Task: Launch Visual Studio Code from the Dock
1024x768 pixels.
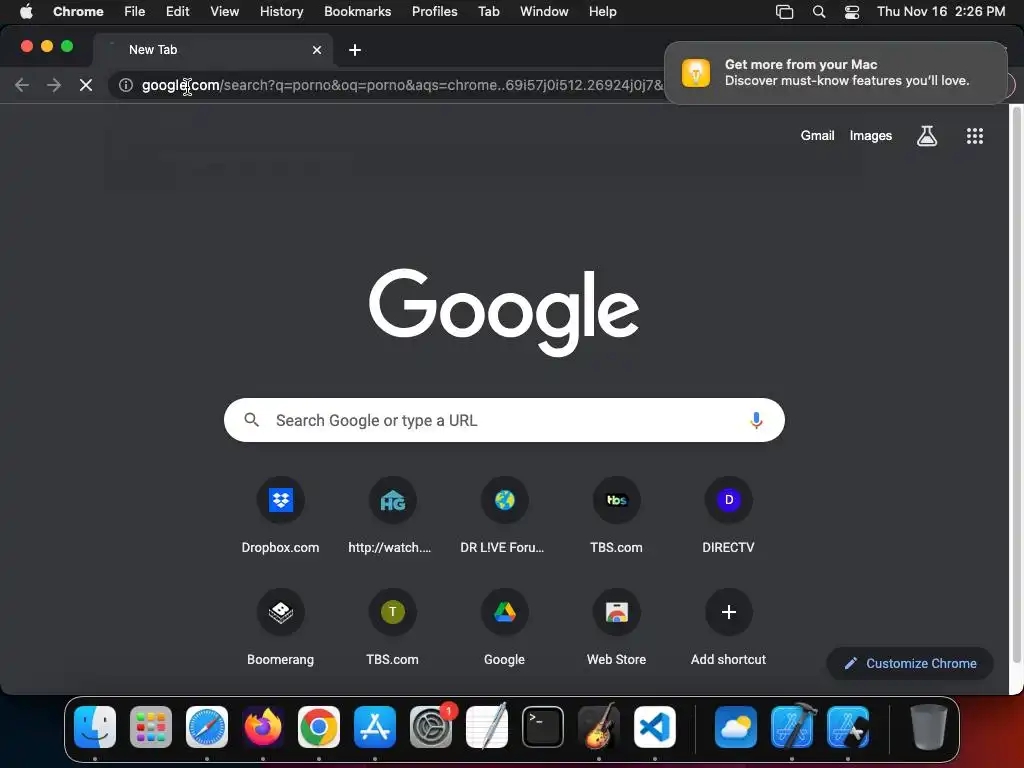Action: [x=655, y=726]
